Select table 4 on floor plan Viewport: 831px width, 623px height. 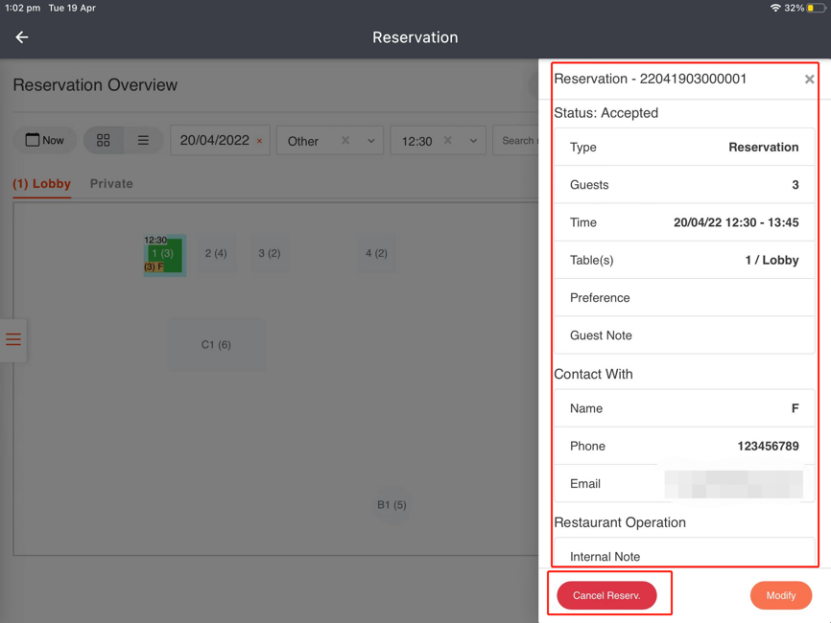[376, 254]
